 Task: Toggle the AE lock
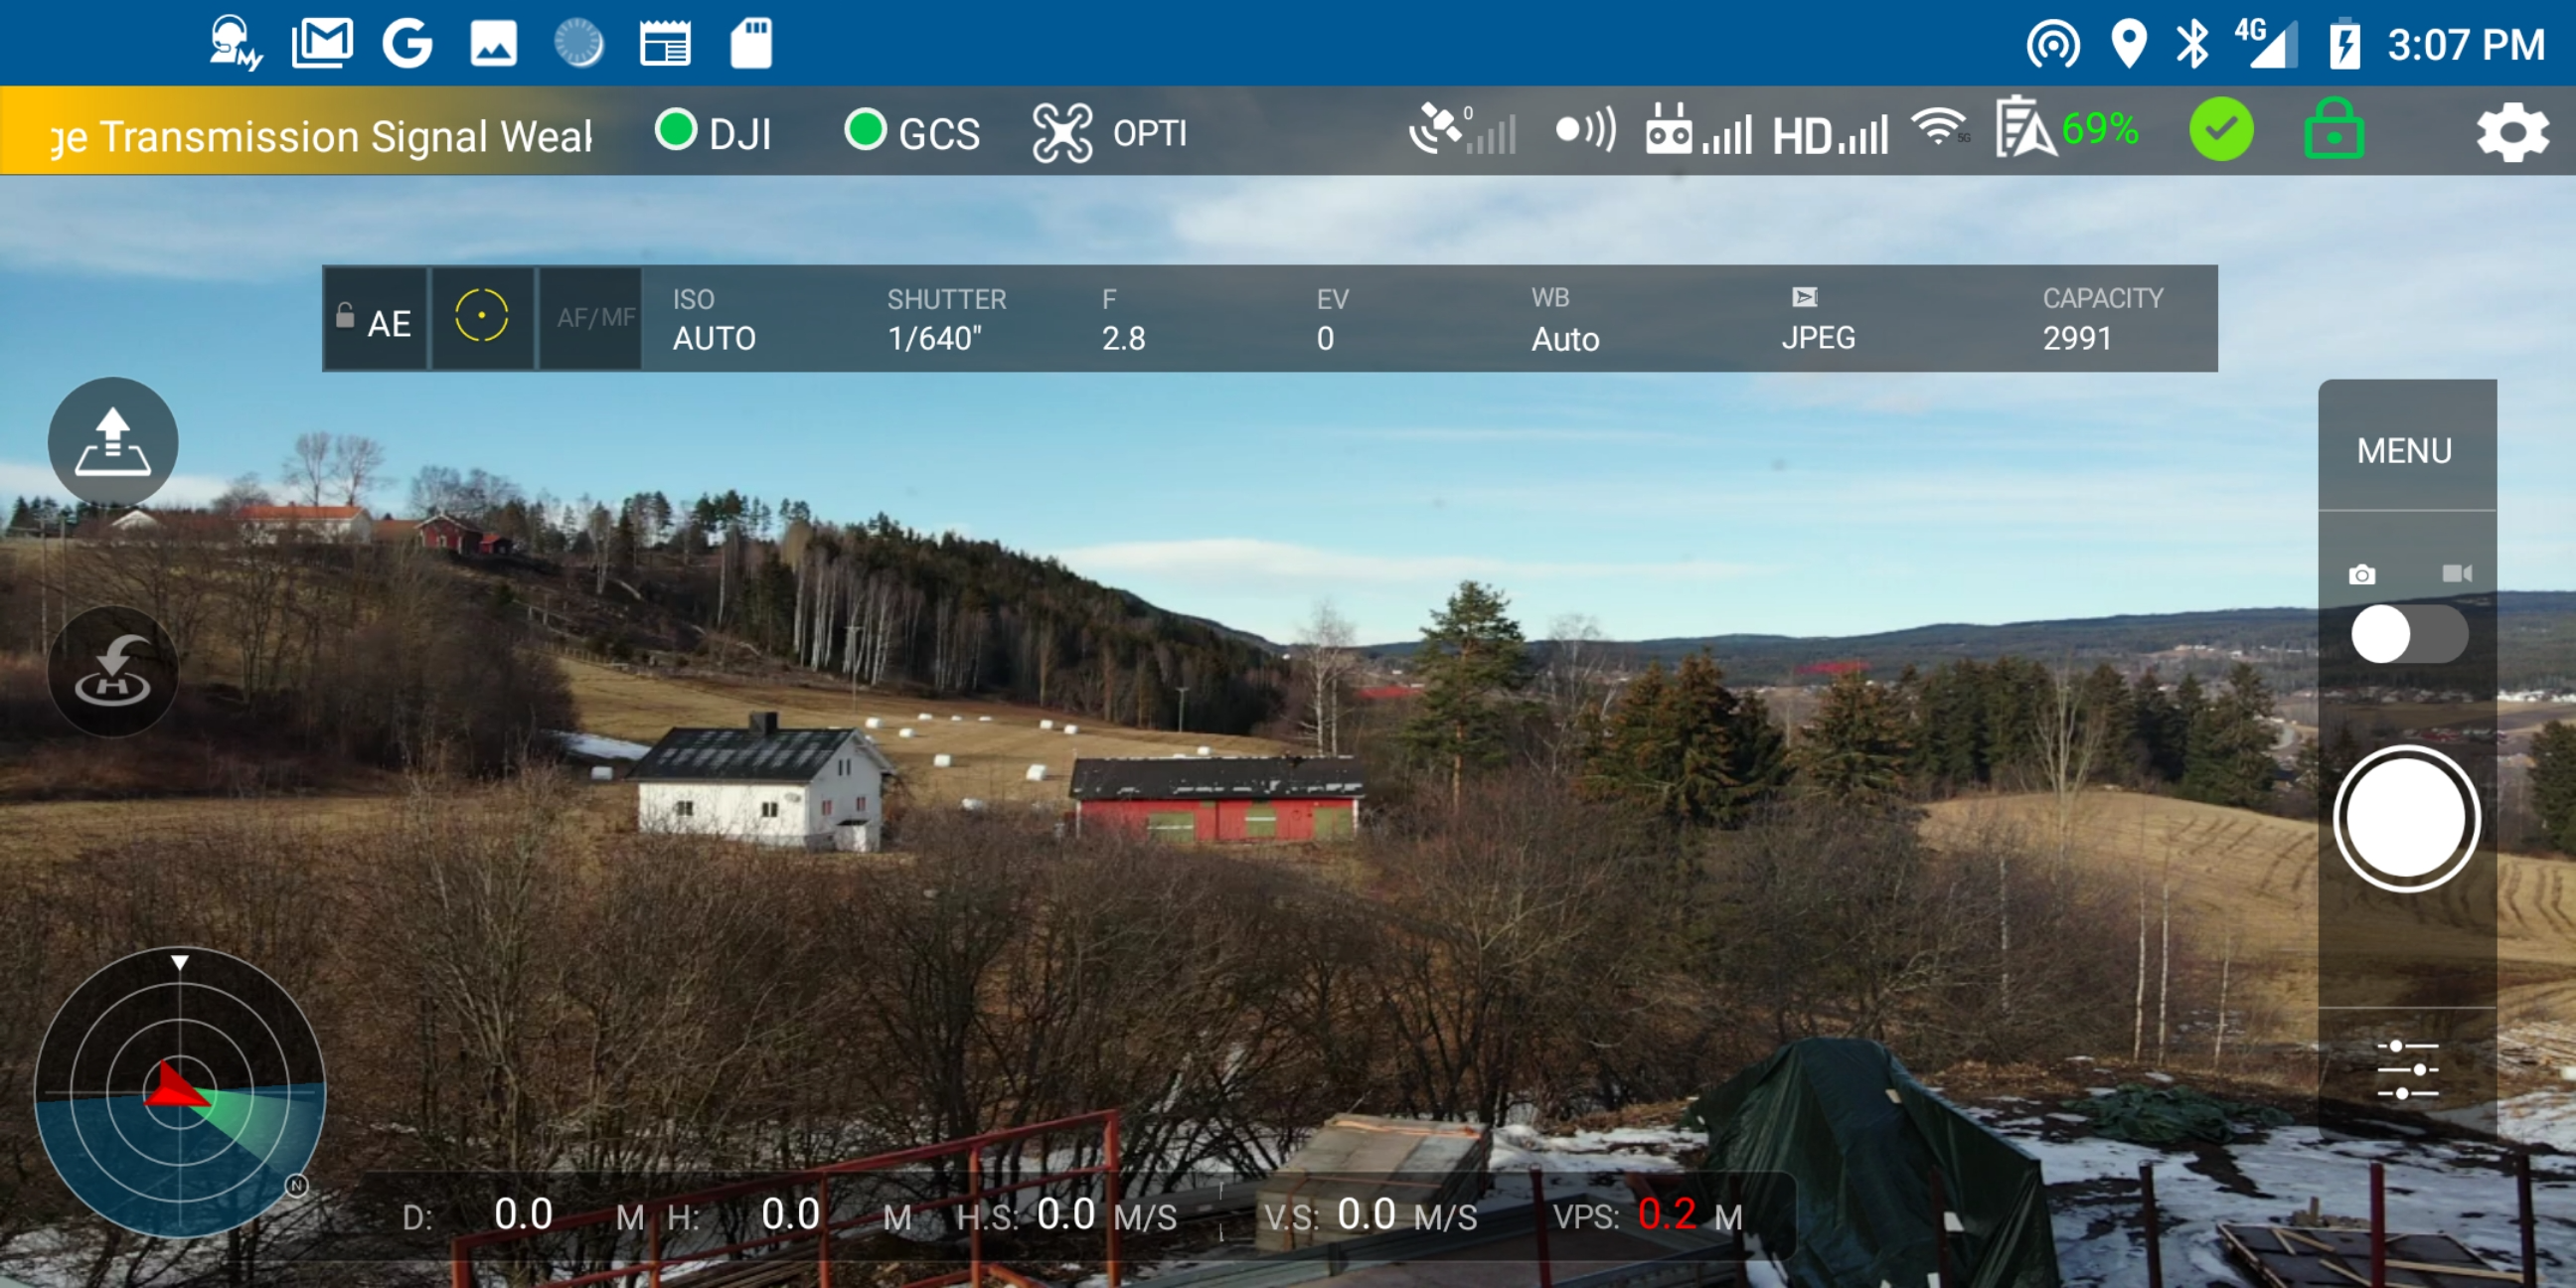tap(375, 320)
